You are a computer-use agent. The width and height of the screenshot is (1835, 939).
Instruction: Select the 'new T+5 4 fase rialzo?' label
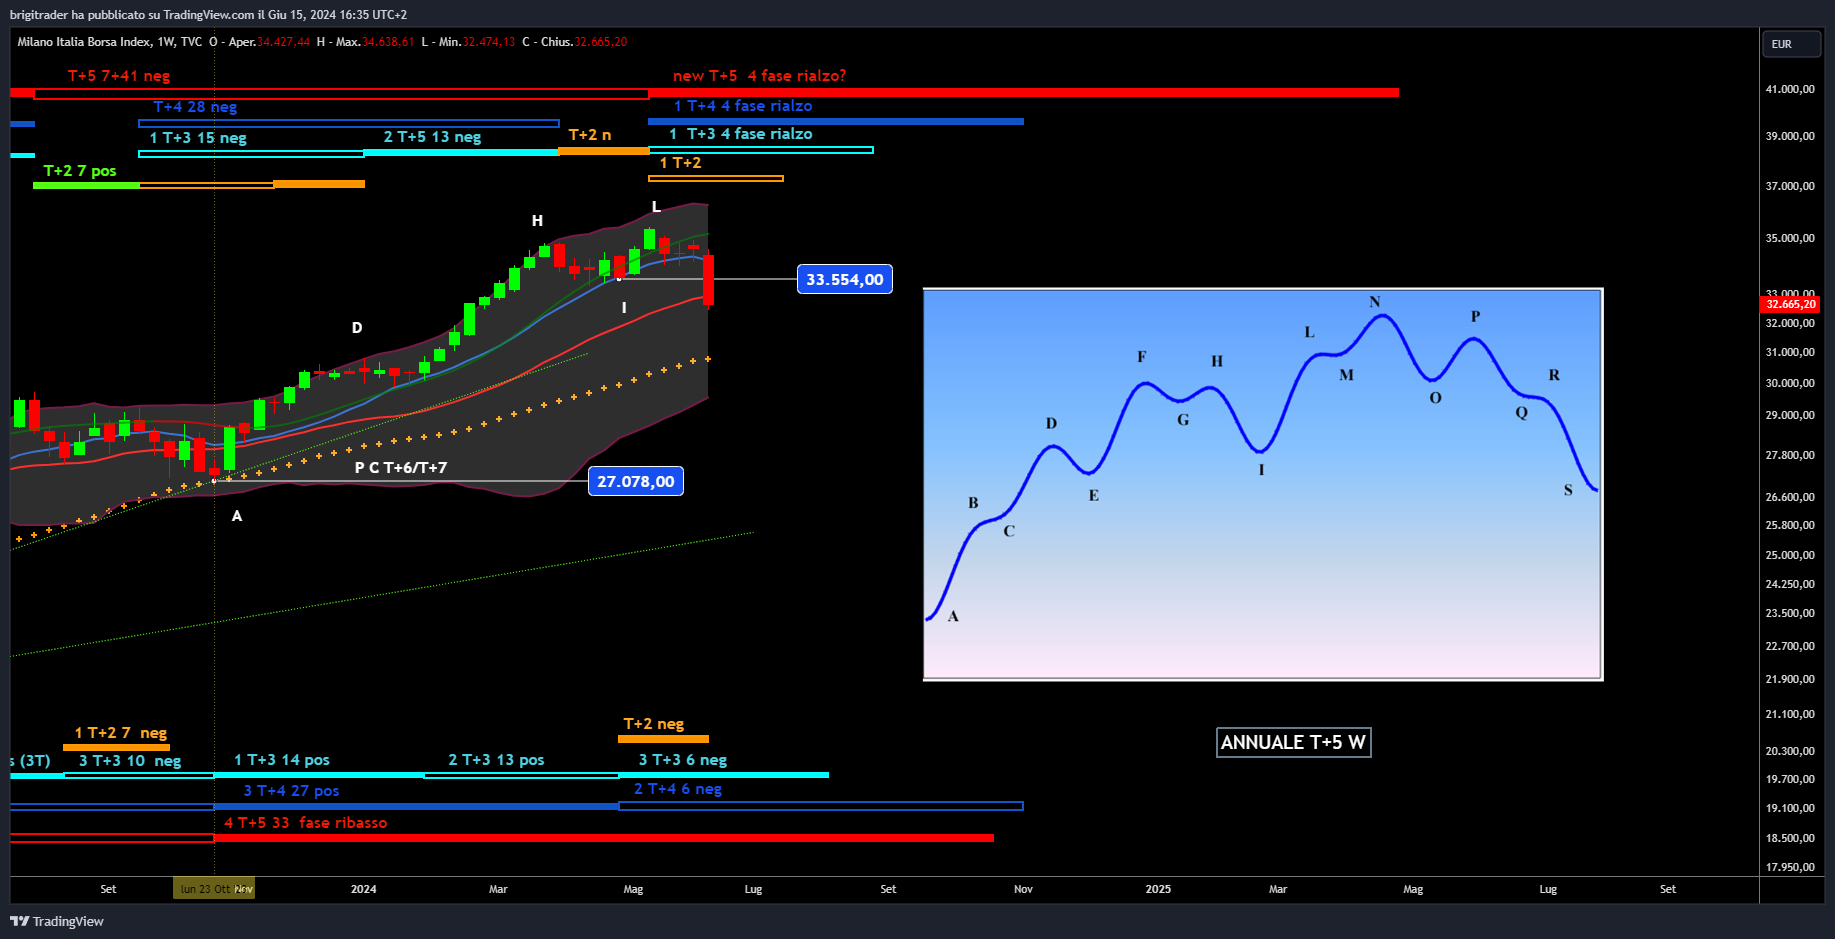(x=759, y=76)
